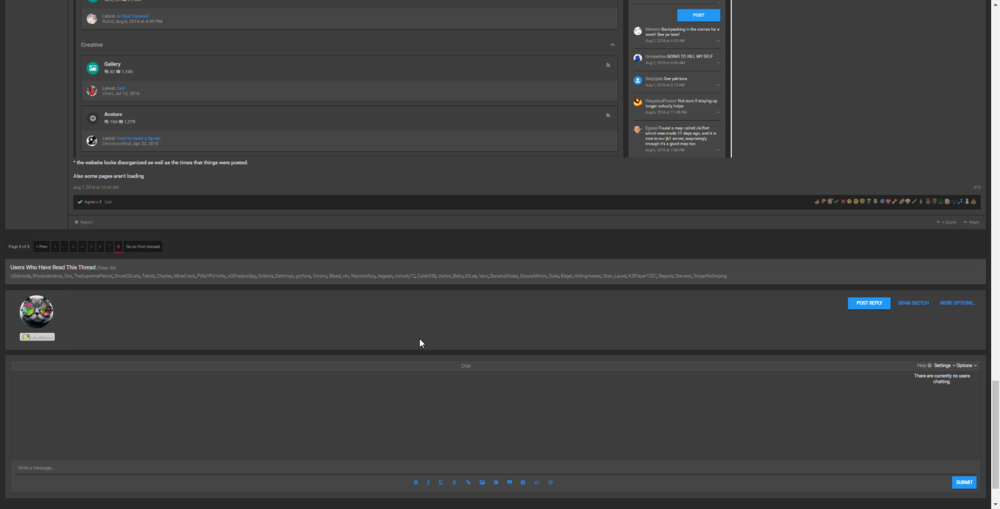Click your avatar beside reply box
Image resolution: width=1000 pixels, height=509 pixels.
[36, 311]
